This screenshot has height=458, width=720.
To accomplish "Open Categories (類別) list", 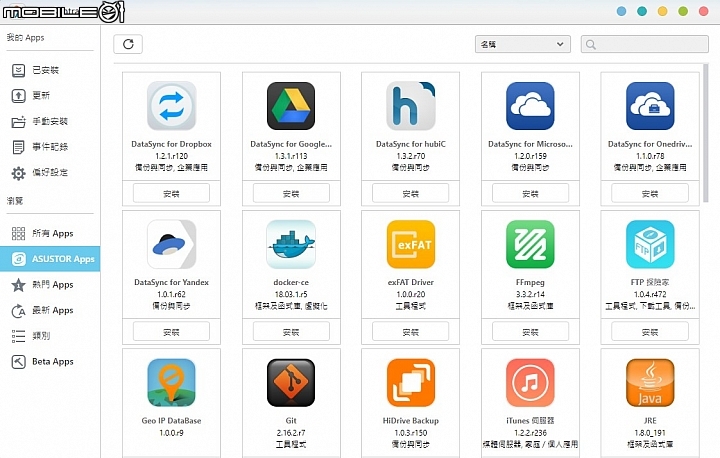I will [50, 336].
